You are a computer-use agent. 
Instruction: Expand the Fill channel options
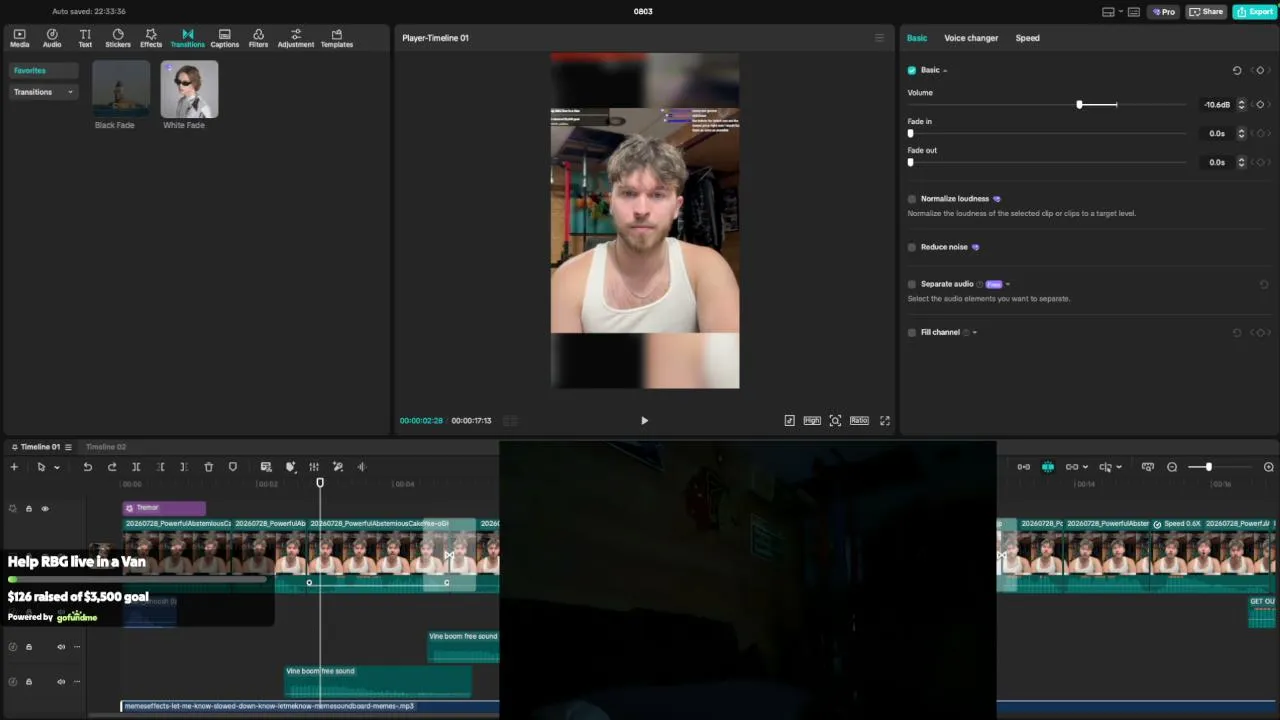[975, 332]
